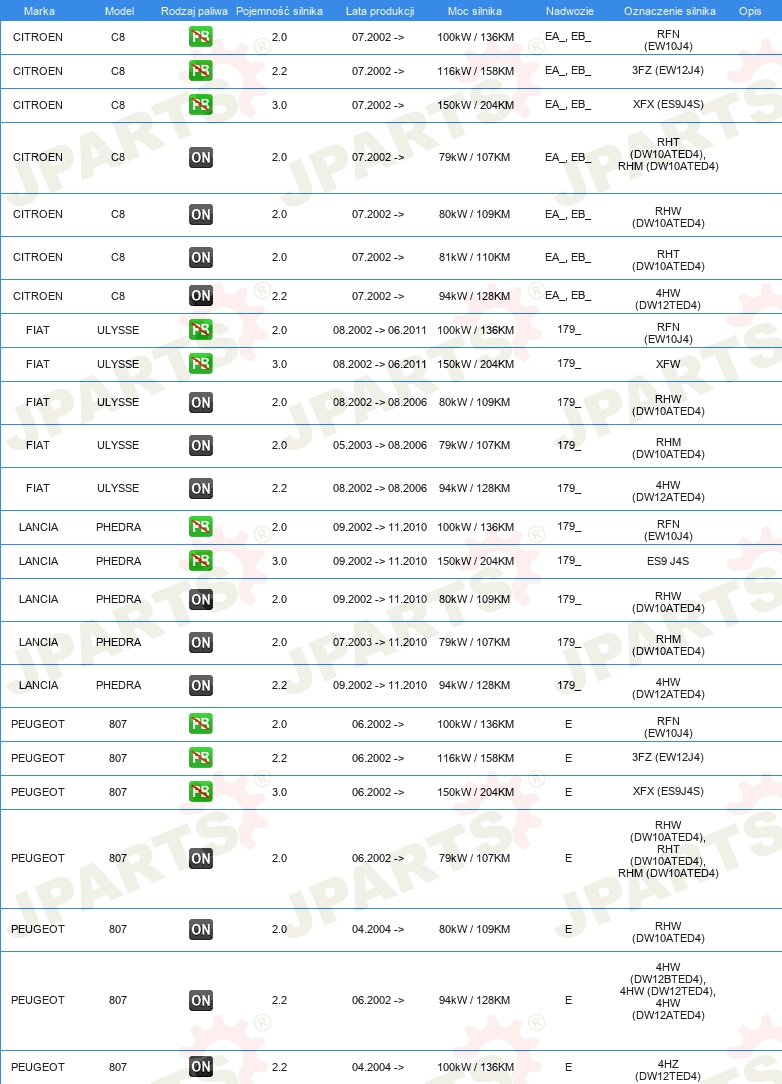The image size is (782, 1084).
Task: Select the XFX (ES9J4S) cell in Peugeot row
Action: click(x=668, y=792)
